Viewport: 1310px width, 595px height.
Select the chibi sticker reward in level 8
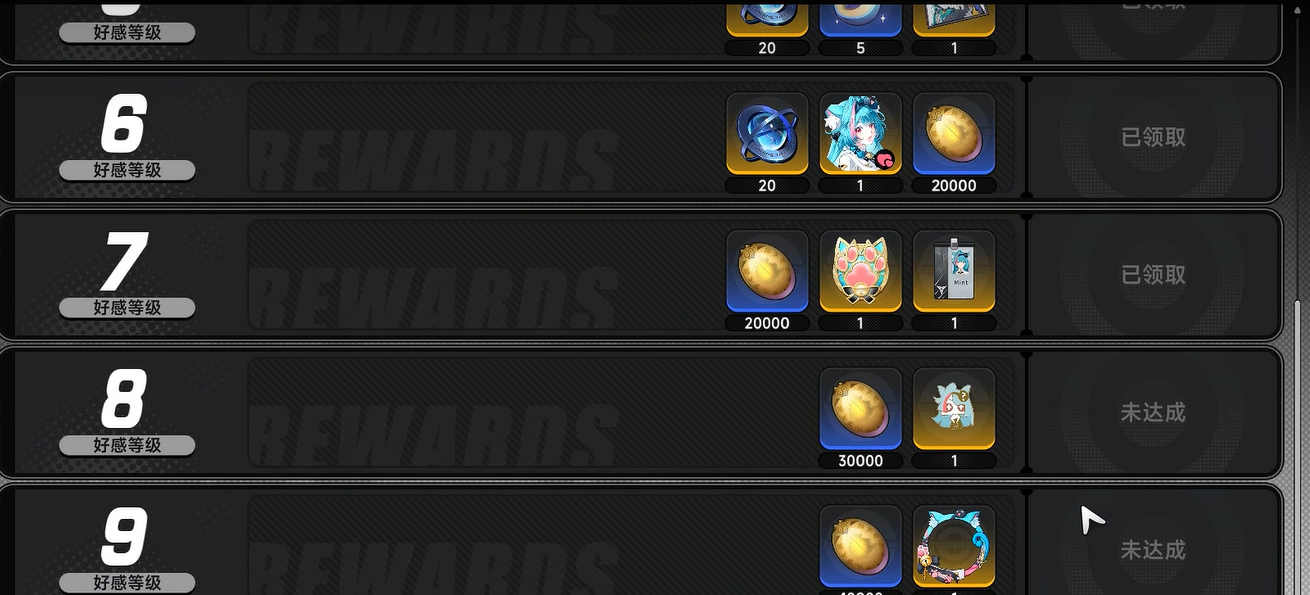click(x=954, y=409)
